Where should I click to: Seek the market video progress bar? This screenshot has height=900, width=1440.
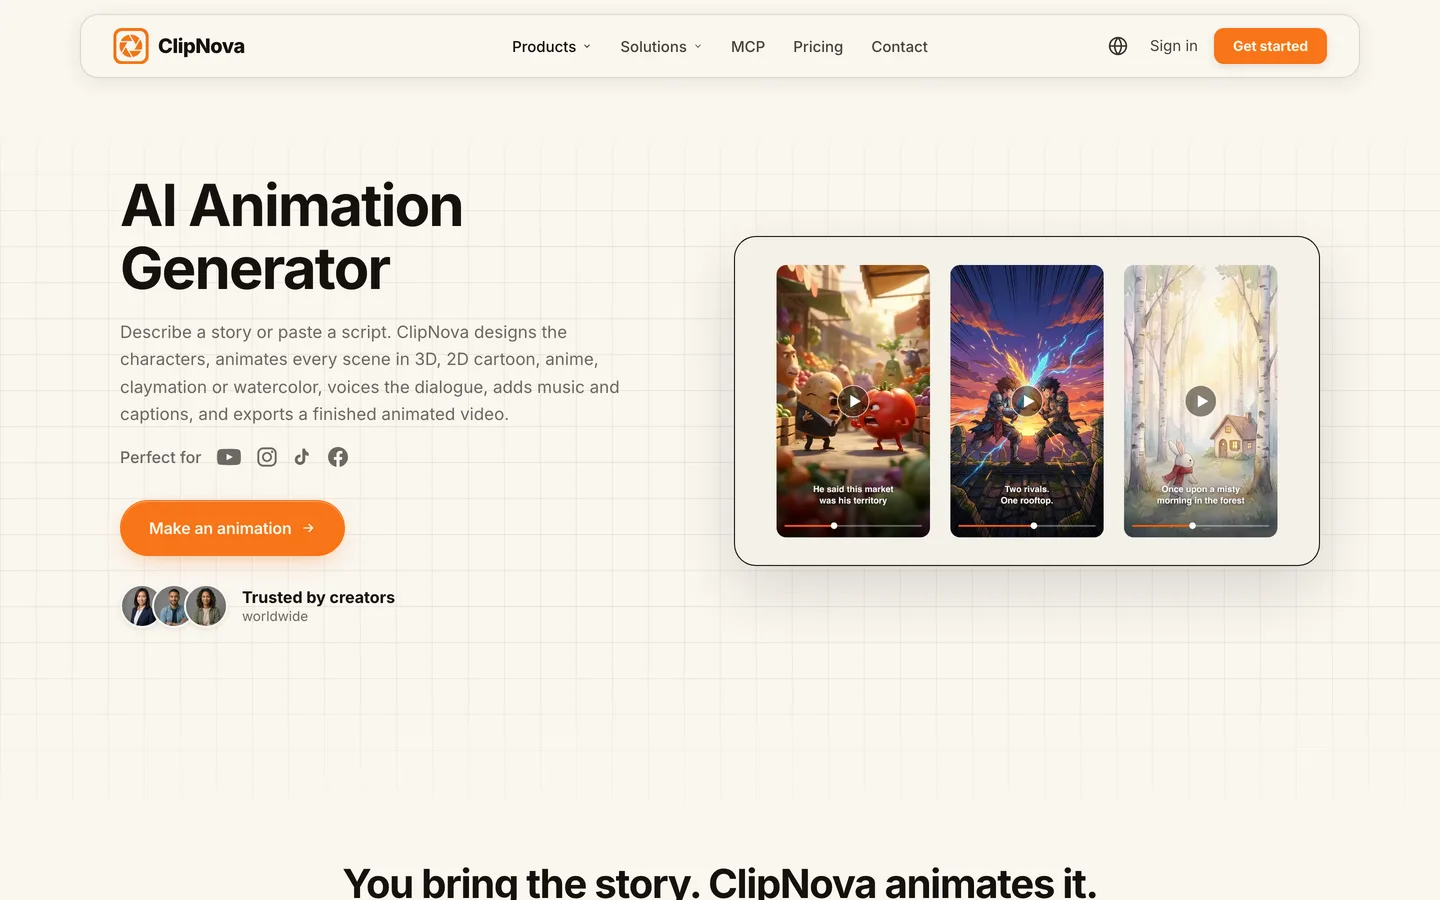853,525
